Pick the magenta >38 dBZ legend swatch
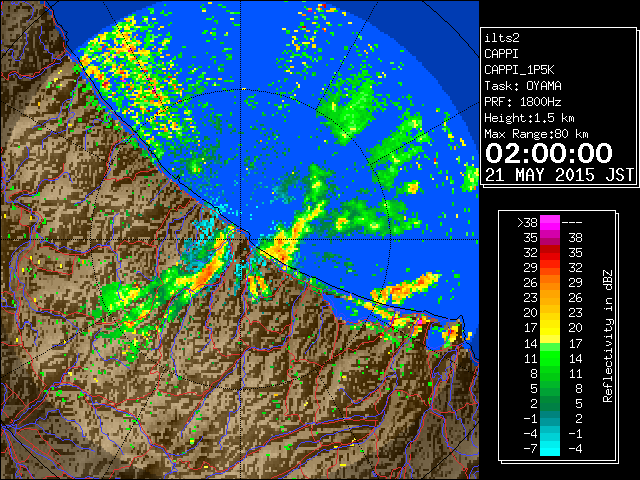The width and height of the screenshot is (640, 480). [x=550, y=222]
